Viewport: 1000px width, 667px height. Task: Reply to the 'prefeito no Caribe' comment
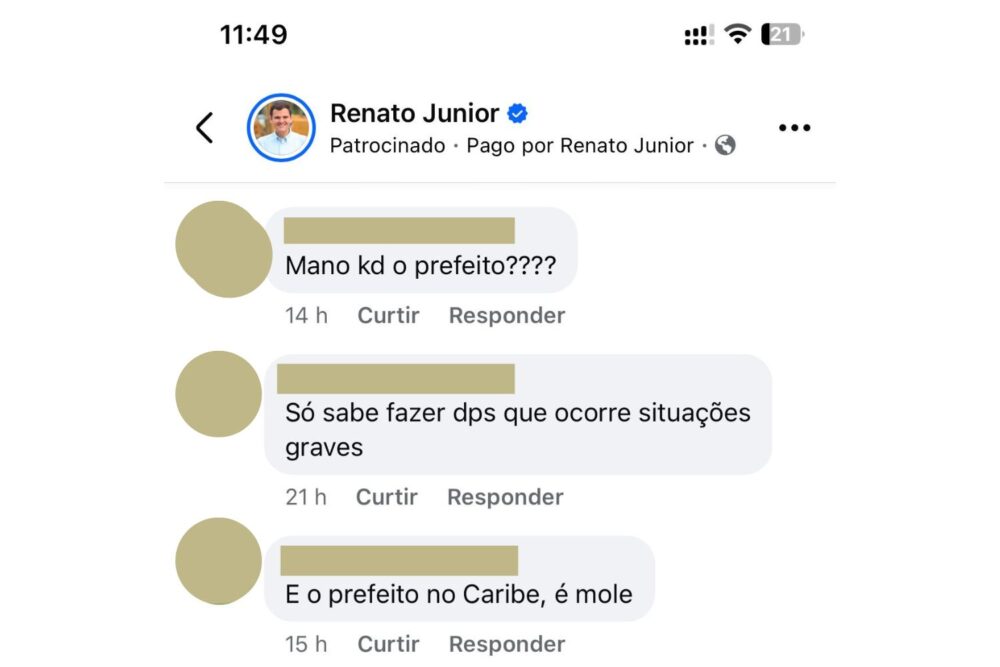coord(507,644)
